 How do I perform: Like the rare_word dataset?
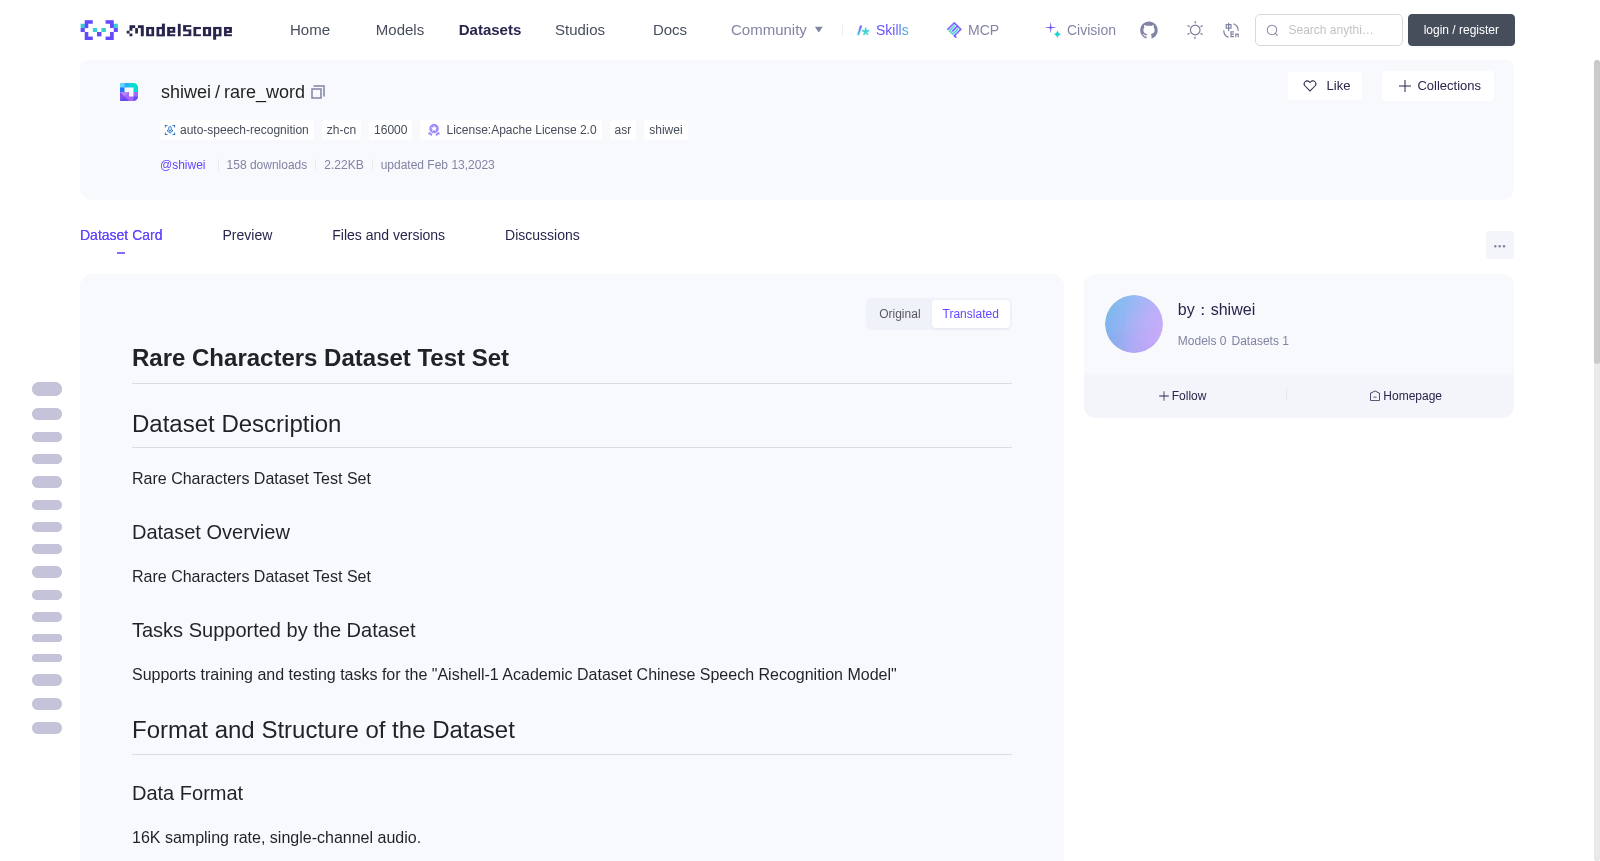1325,86
